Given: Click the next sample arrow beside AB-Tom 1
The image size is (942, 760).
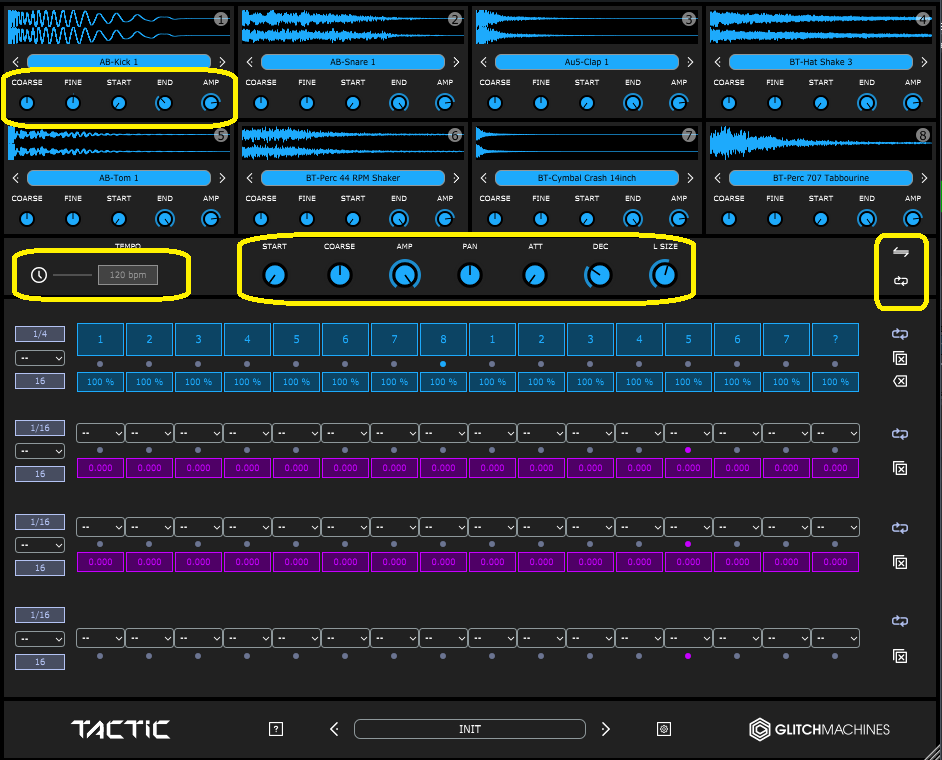Looking at the screenshot, I should click(x=222, y=178).
